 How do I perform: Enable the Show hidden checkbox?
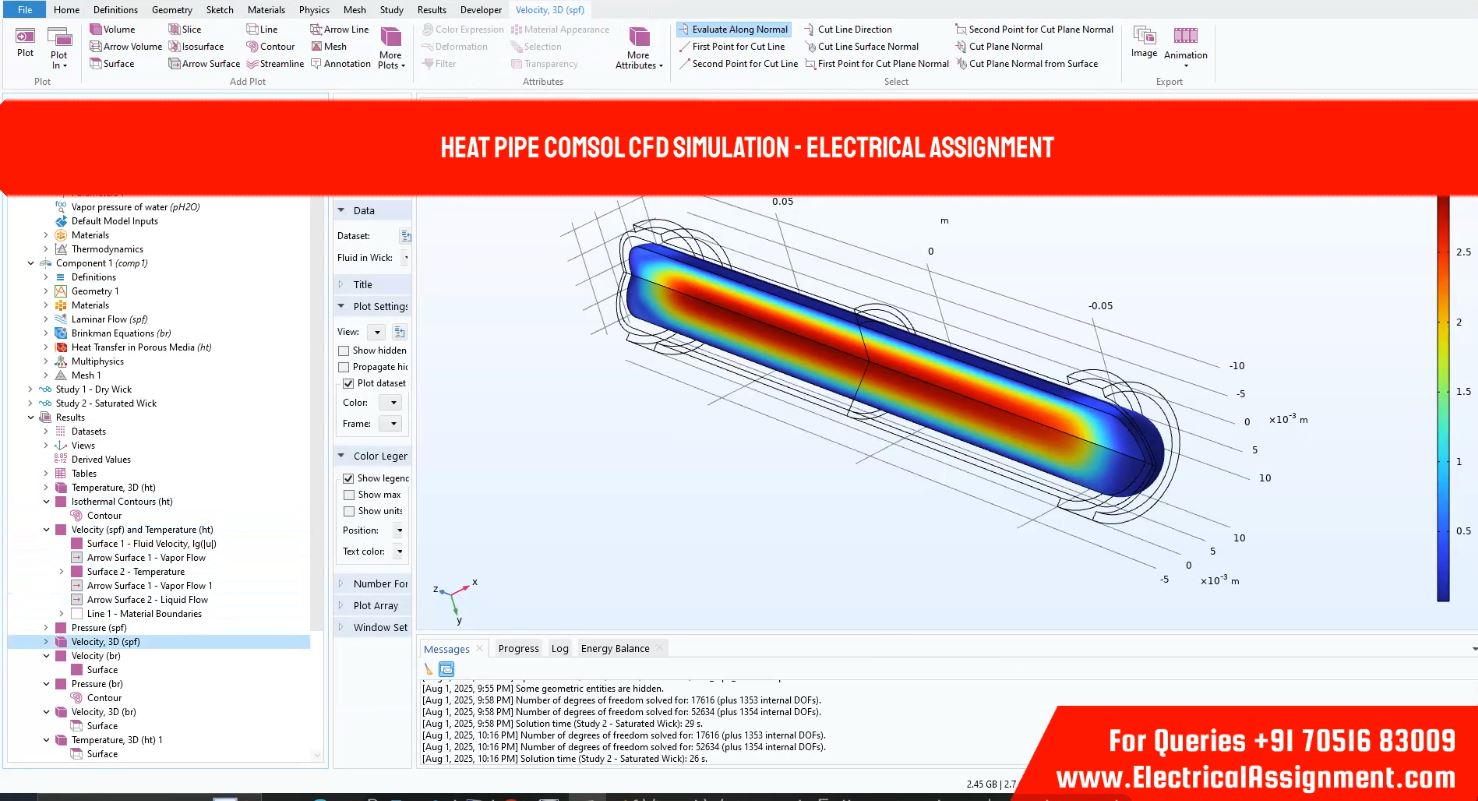(344, 351)
